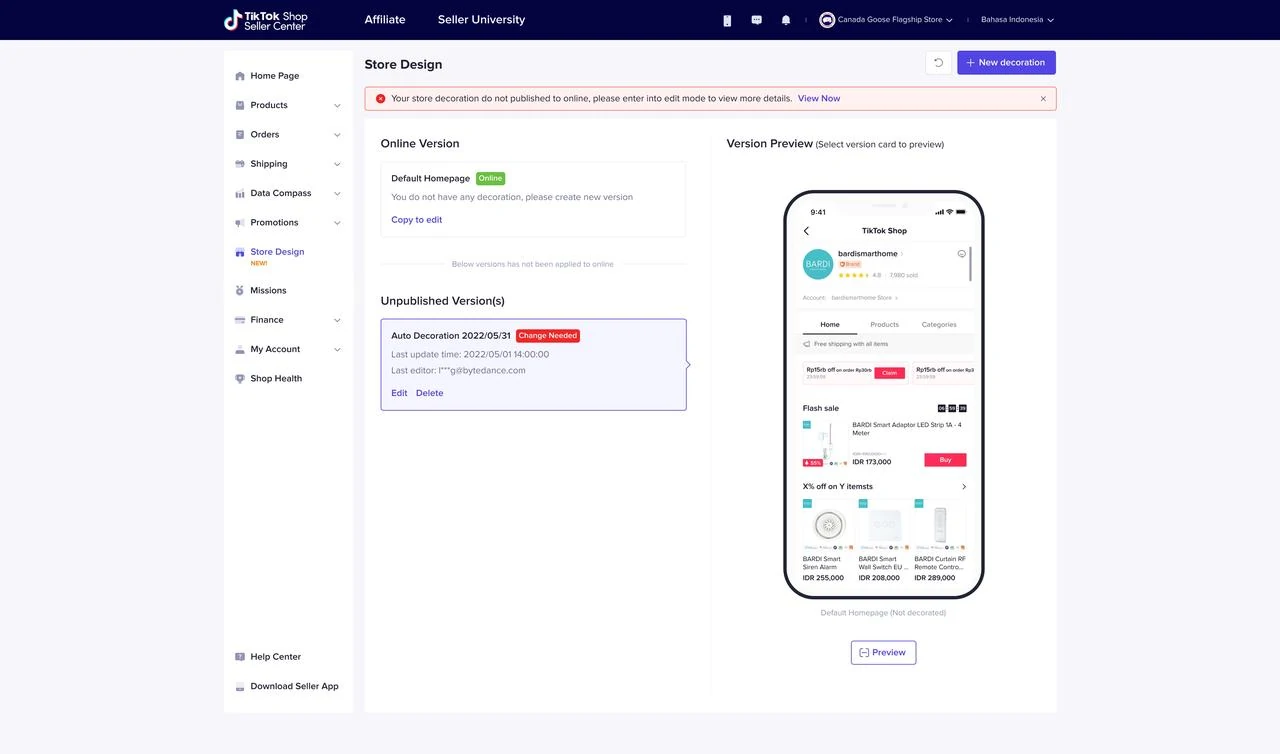Click the View Now link in alert
1280x754 pixels.
click(818, 99)
